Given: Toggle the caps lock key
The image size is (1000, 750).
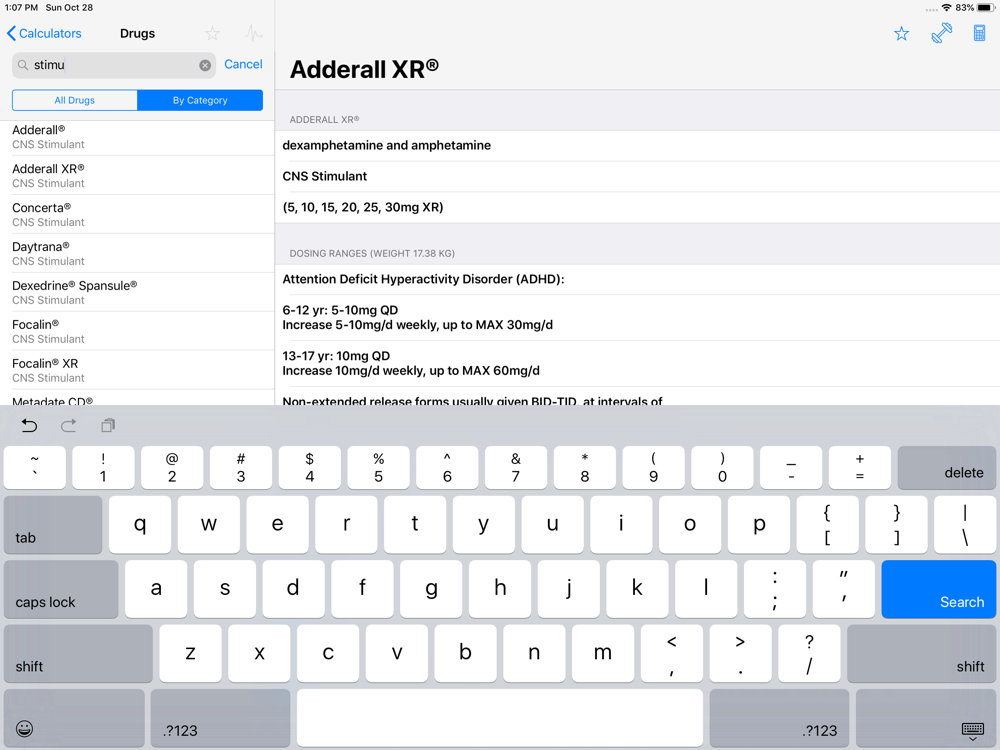Looking at the screenshot, I should coord(61,589).
